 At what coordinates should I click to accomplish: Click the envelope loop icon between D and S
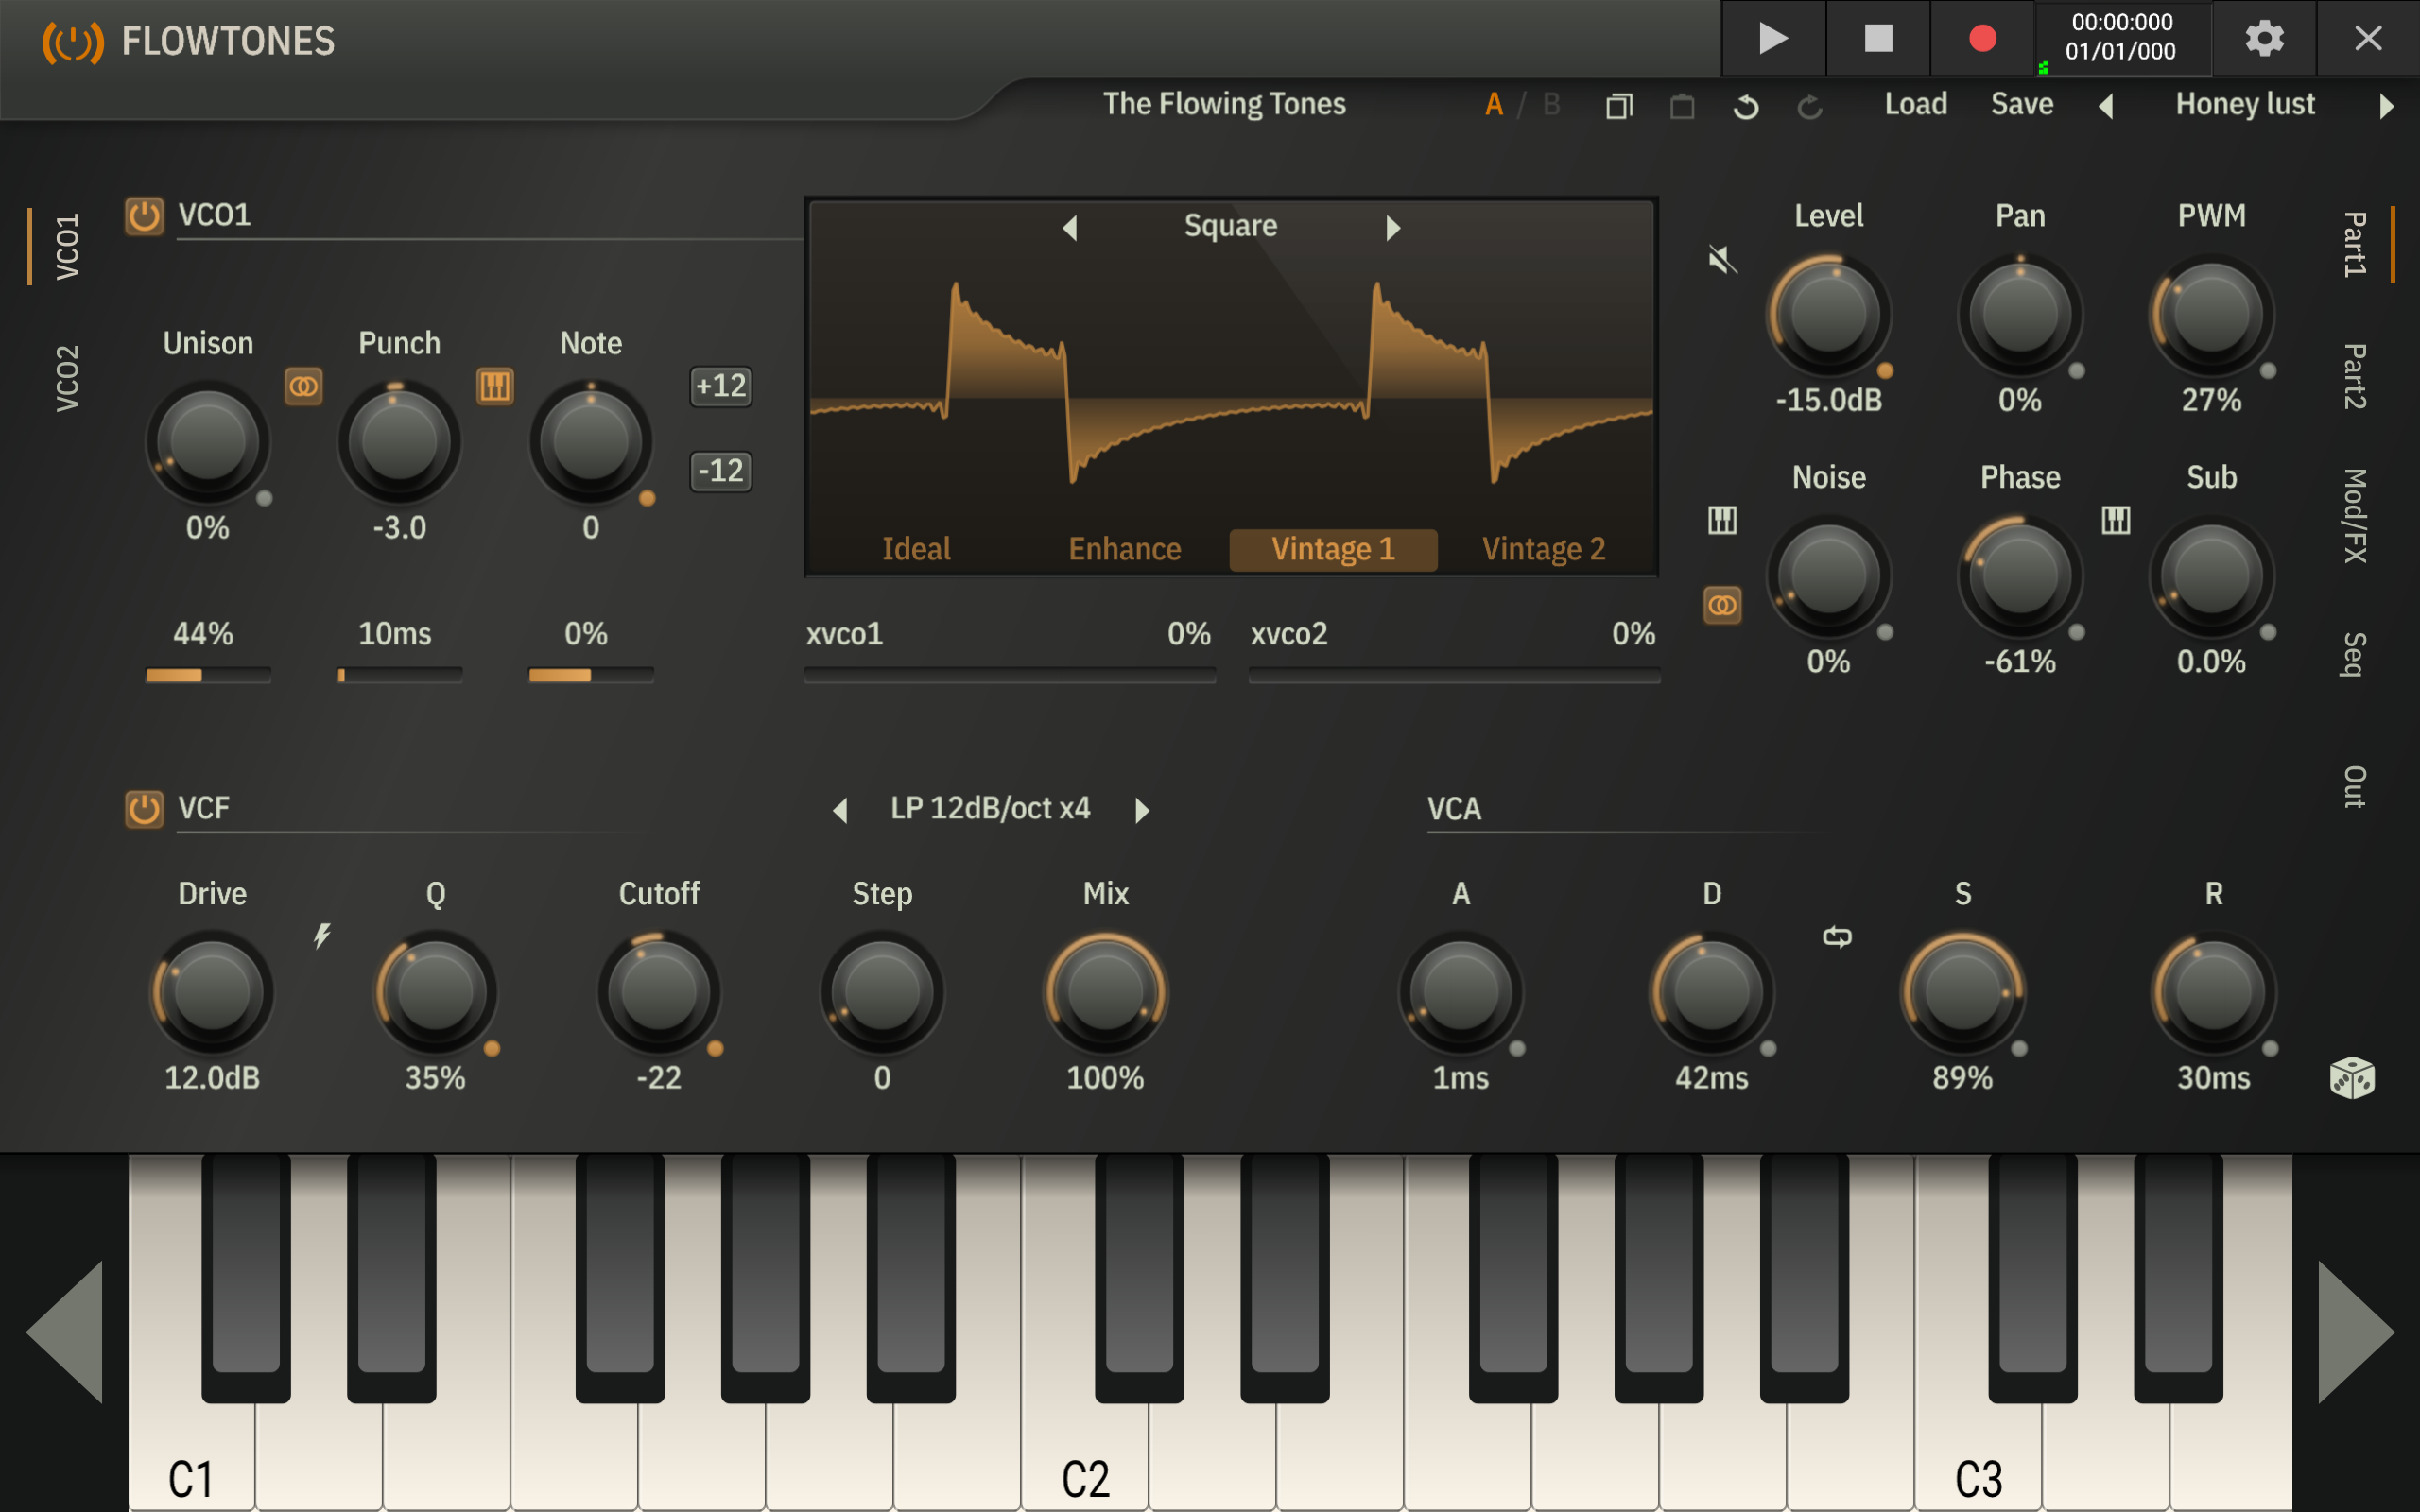coord(1837,937)
